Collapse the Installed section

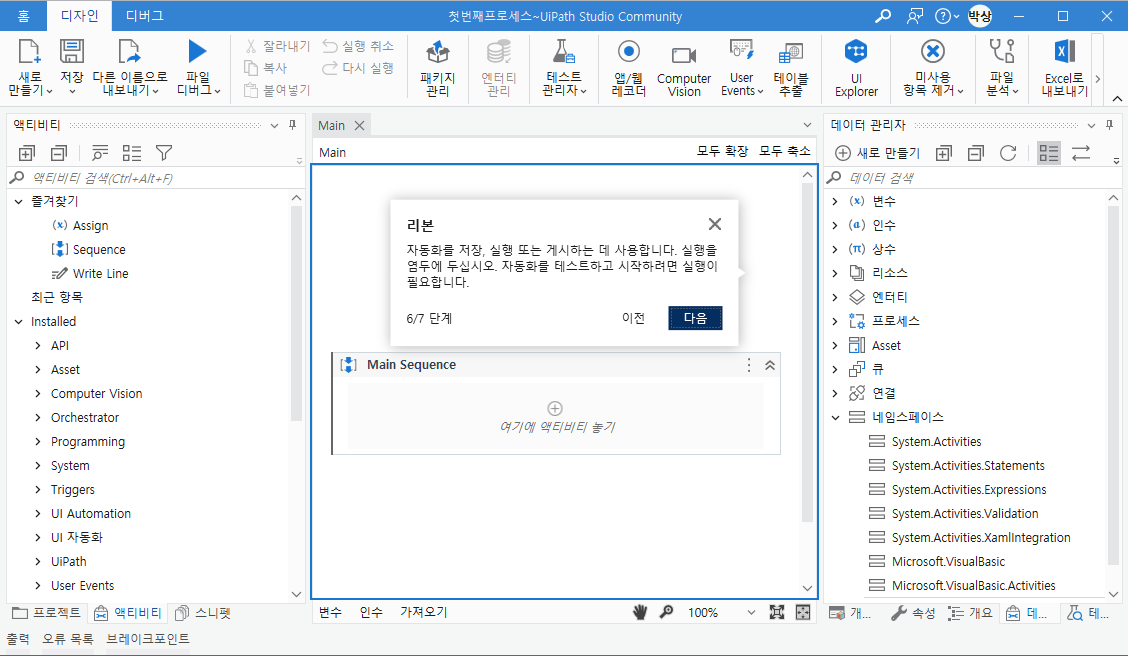19,322
